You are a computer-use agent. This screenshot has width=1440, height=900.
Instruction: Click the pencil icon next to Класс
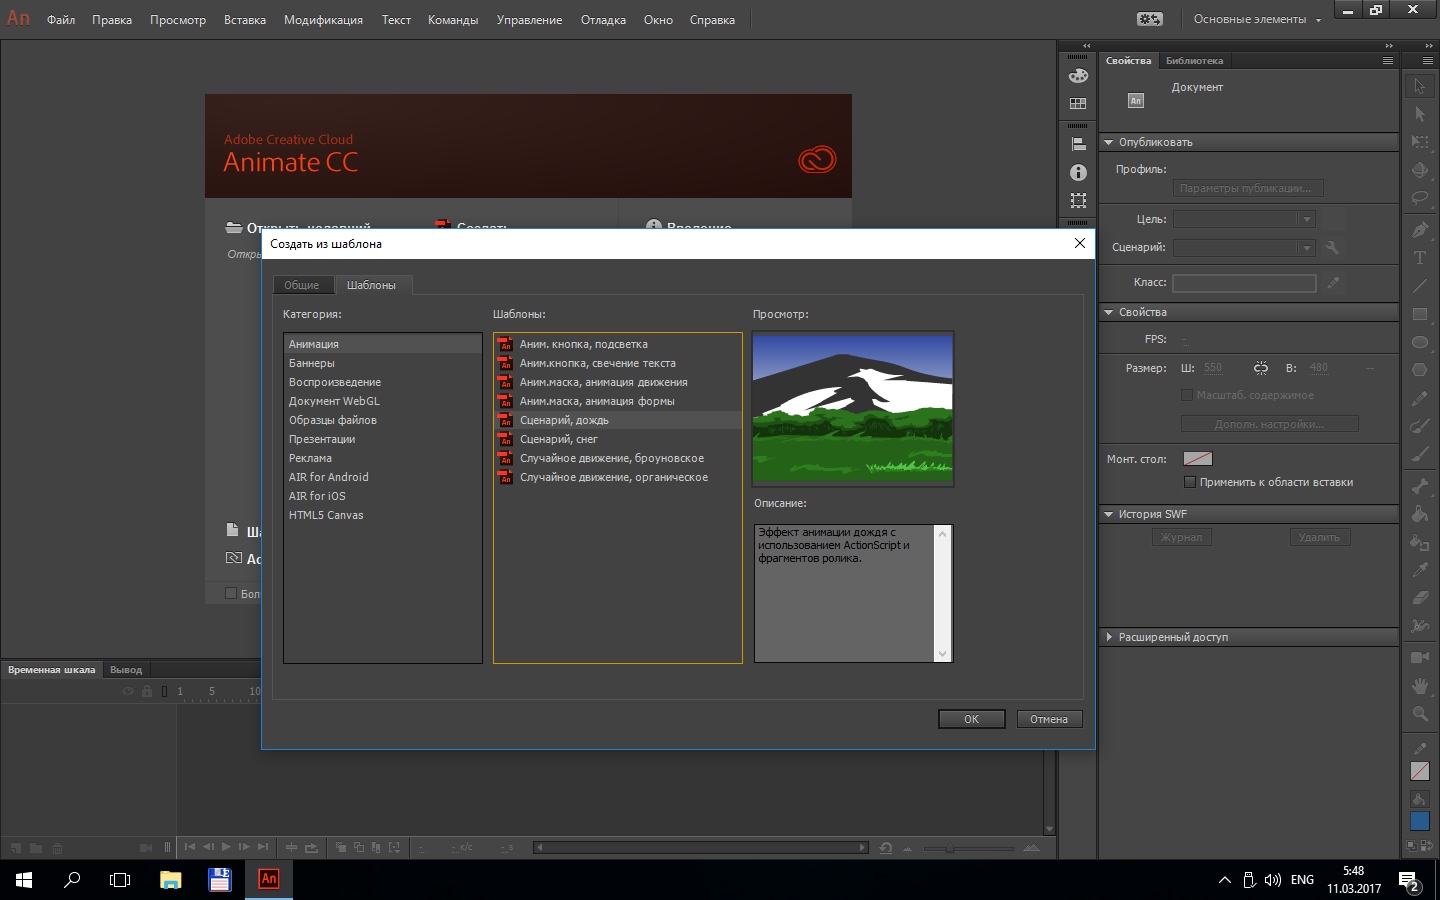pyautogui.click(x=1333, y=283)
